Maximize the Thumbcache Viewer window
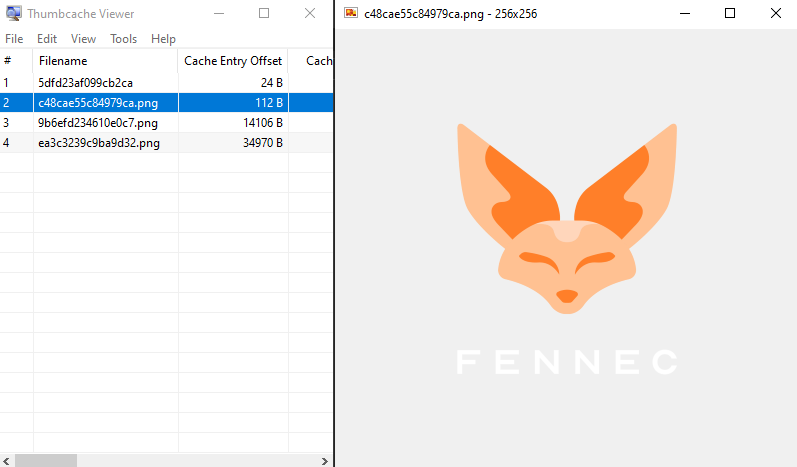 [x=264, y=13]
